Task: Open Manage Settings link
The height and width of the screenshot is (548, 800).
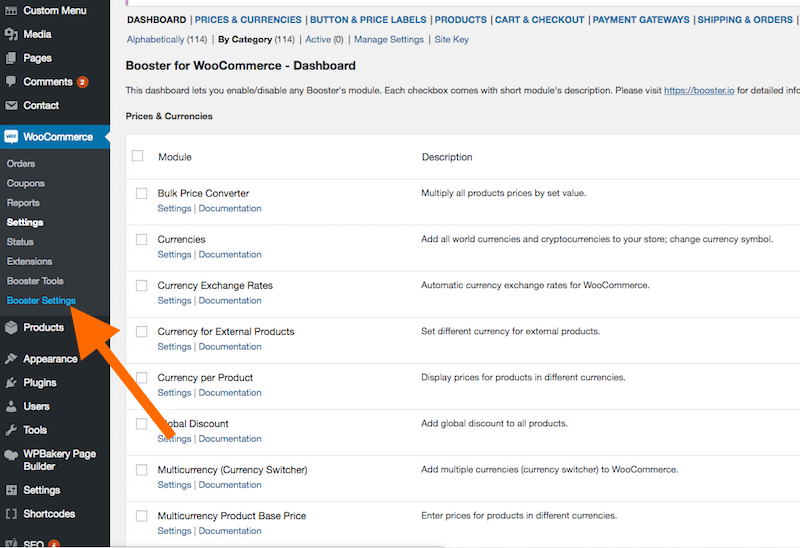Action: pyautogui.click(x=389, y=39)
